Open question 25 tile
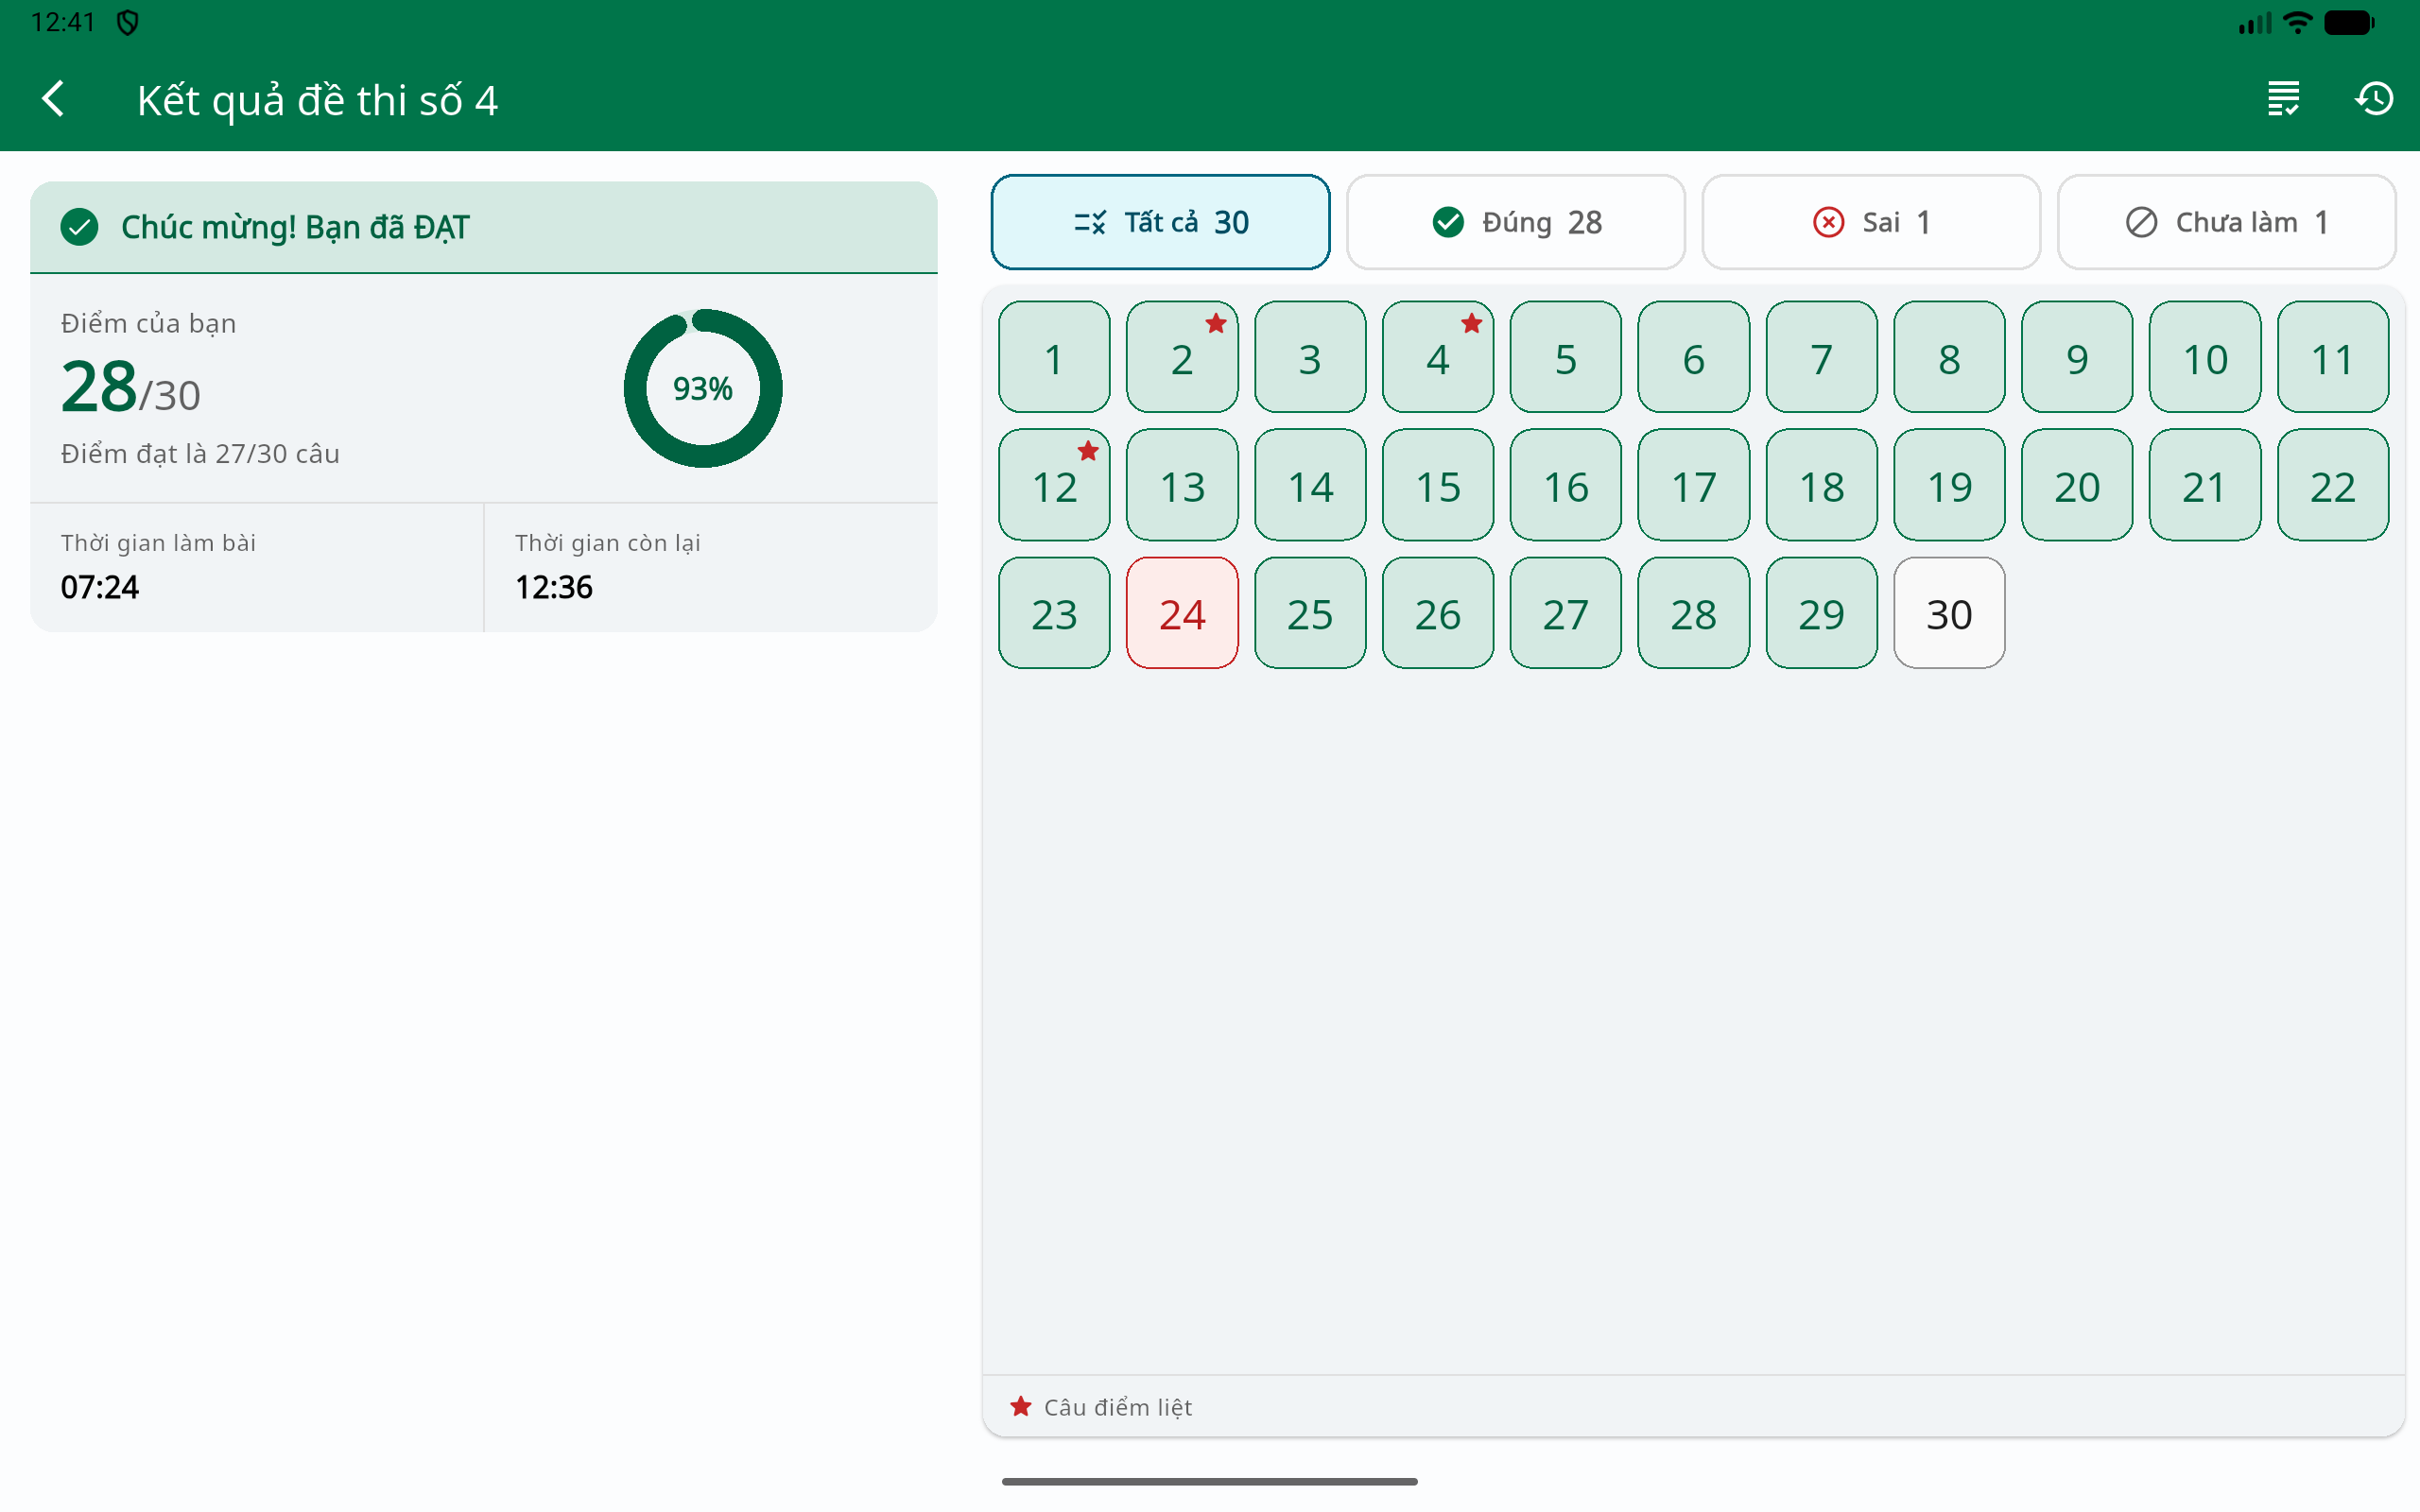 1310,613
